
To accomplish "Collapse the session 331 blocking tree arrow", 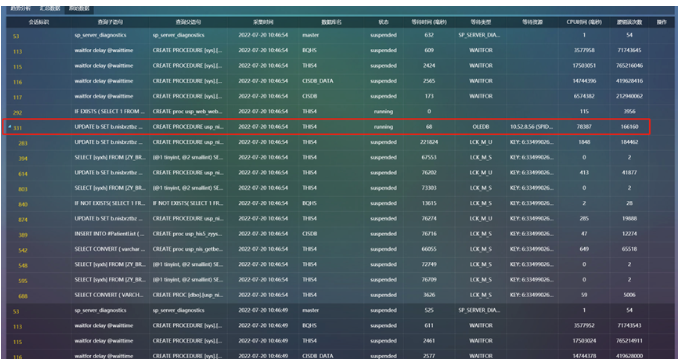I will pos(10,126).
